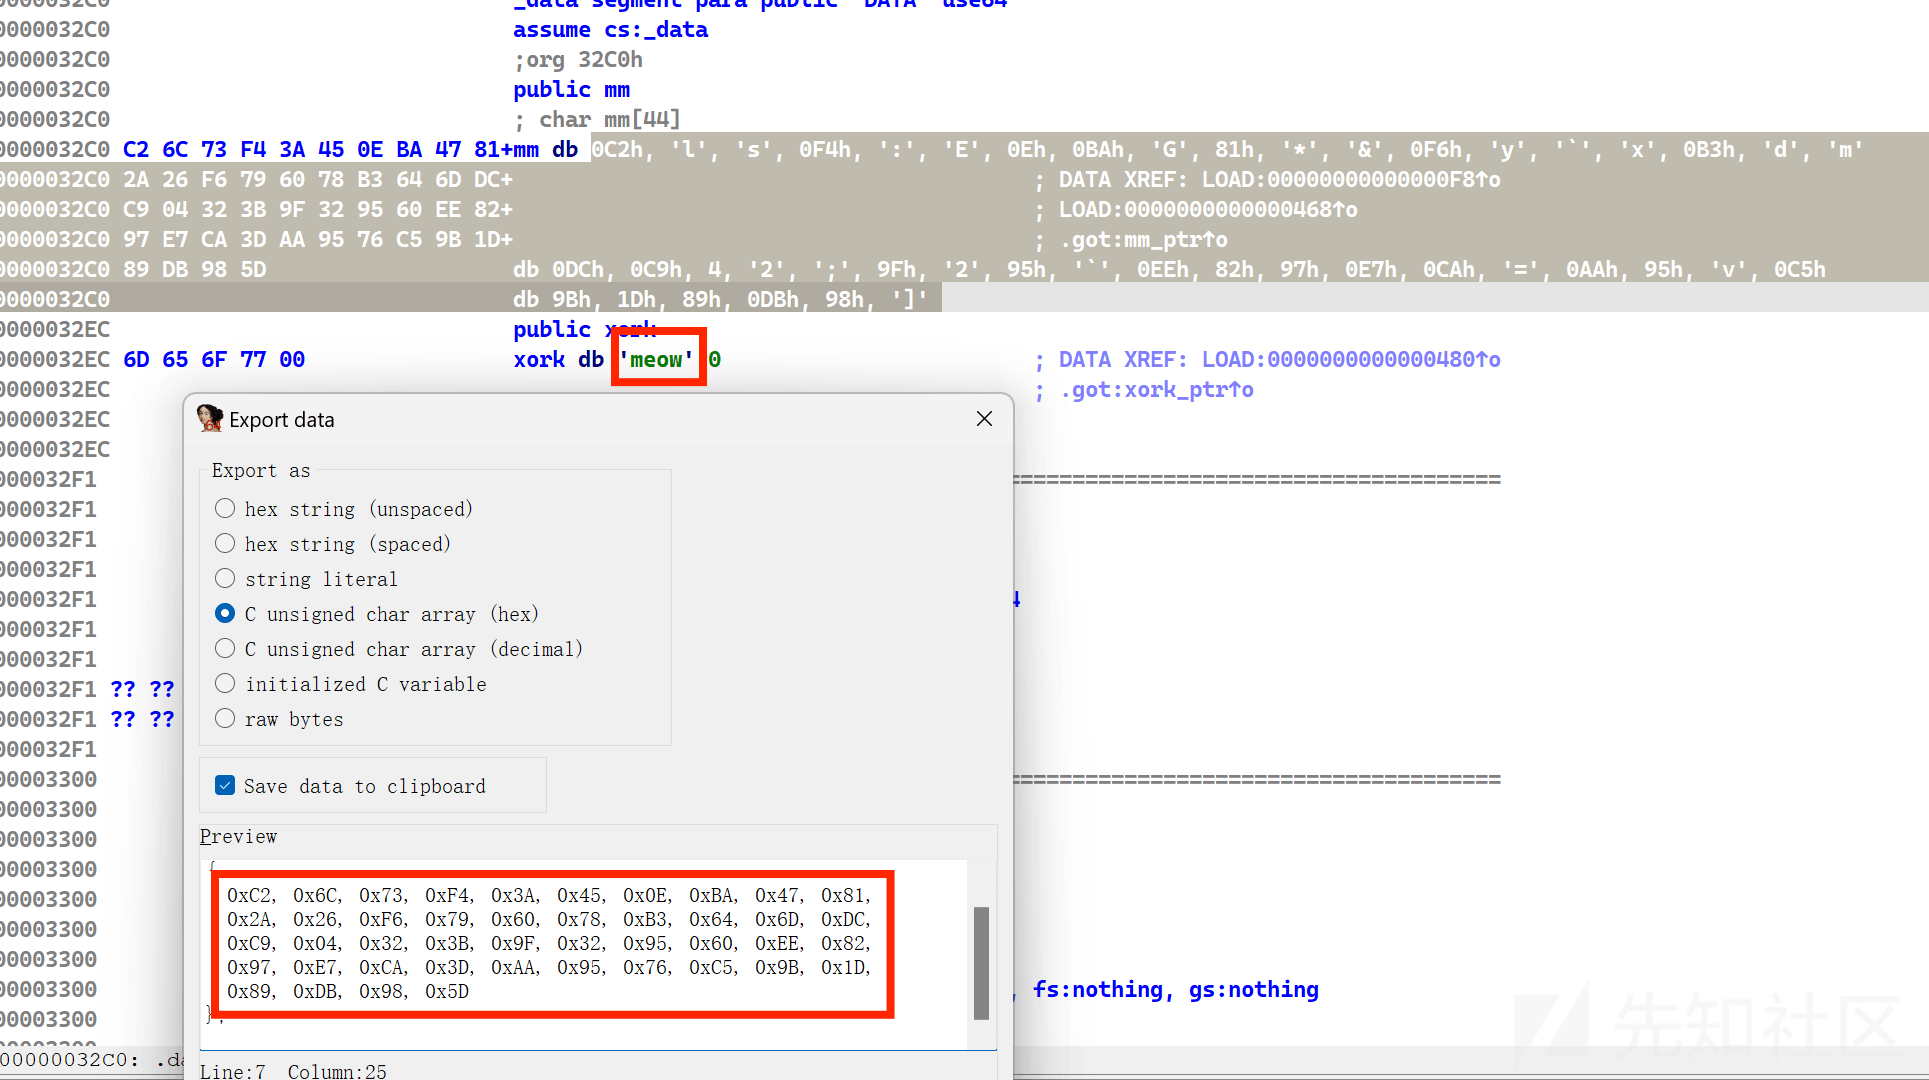Click the 'public xork' declaration line
Screen dimensions: 1929x1080
584,329
